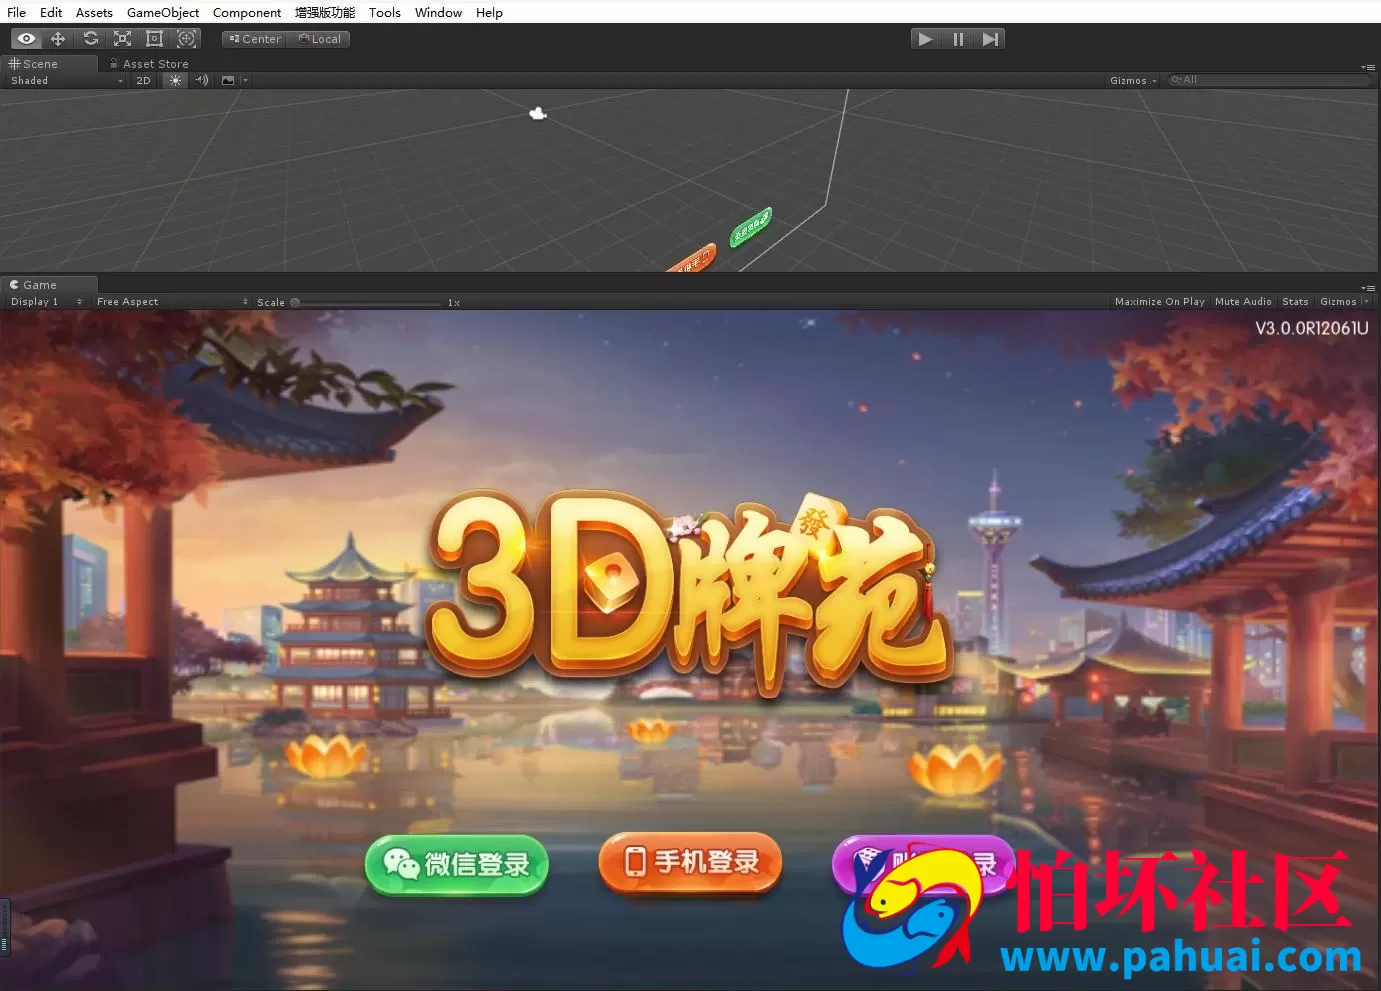The image size is (1381, 991).
Task: Toggle the Stats overlay
Action: click(x=1295, y=301)
